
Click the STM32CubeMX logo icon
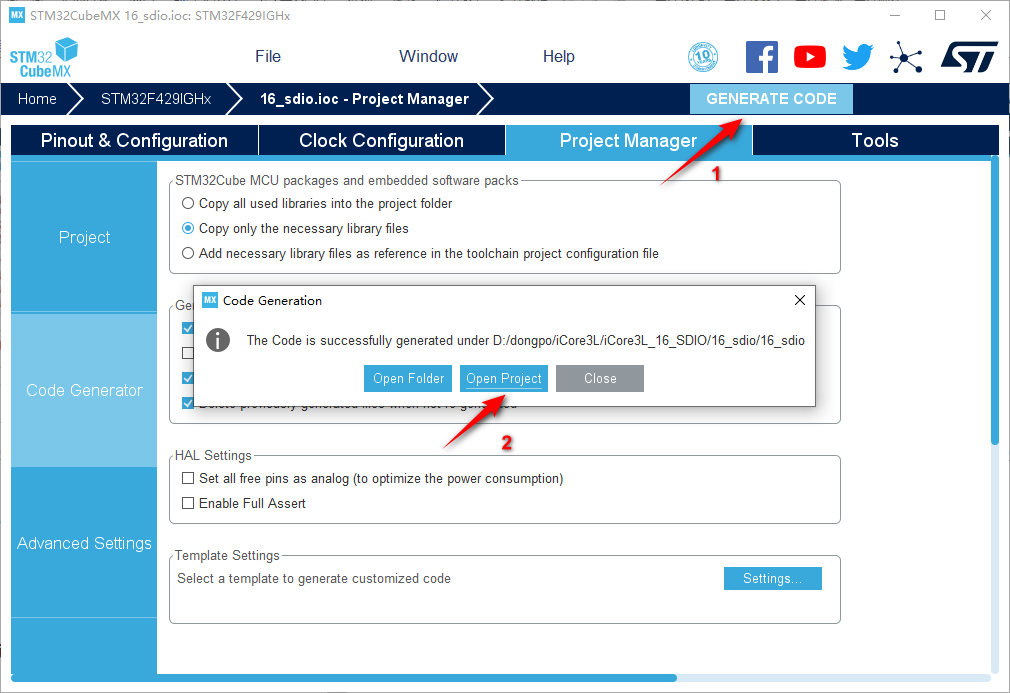44,57
